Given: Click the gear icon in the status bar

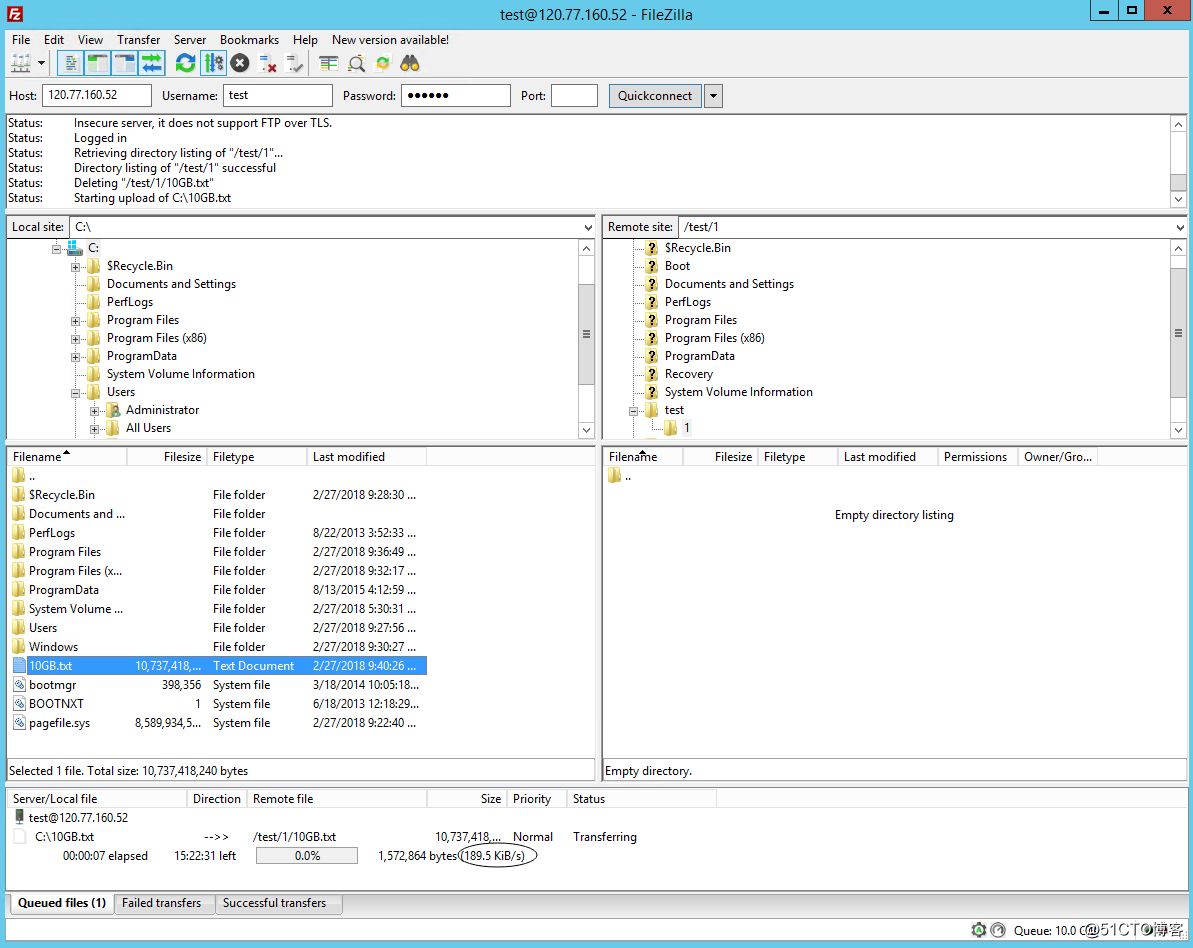Looking at the screenshot, I should click(978, 930).
